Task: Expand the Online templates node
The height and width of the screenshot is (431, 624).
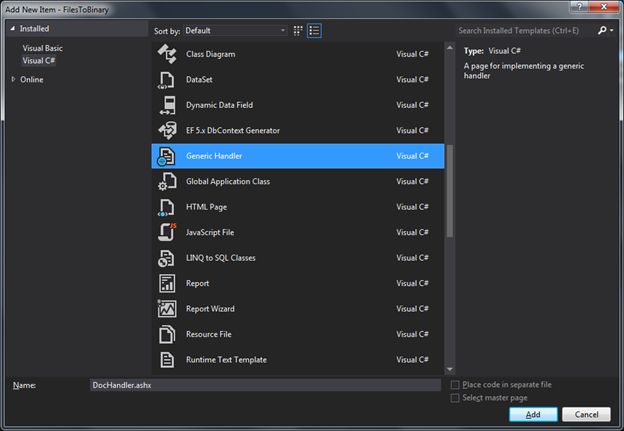Action: 13,79
